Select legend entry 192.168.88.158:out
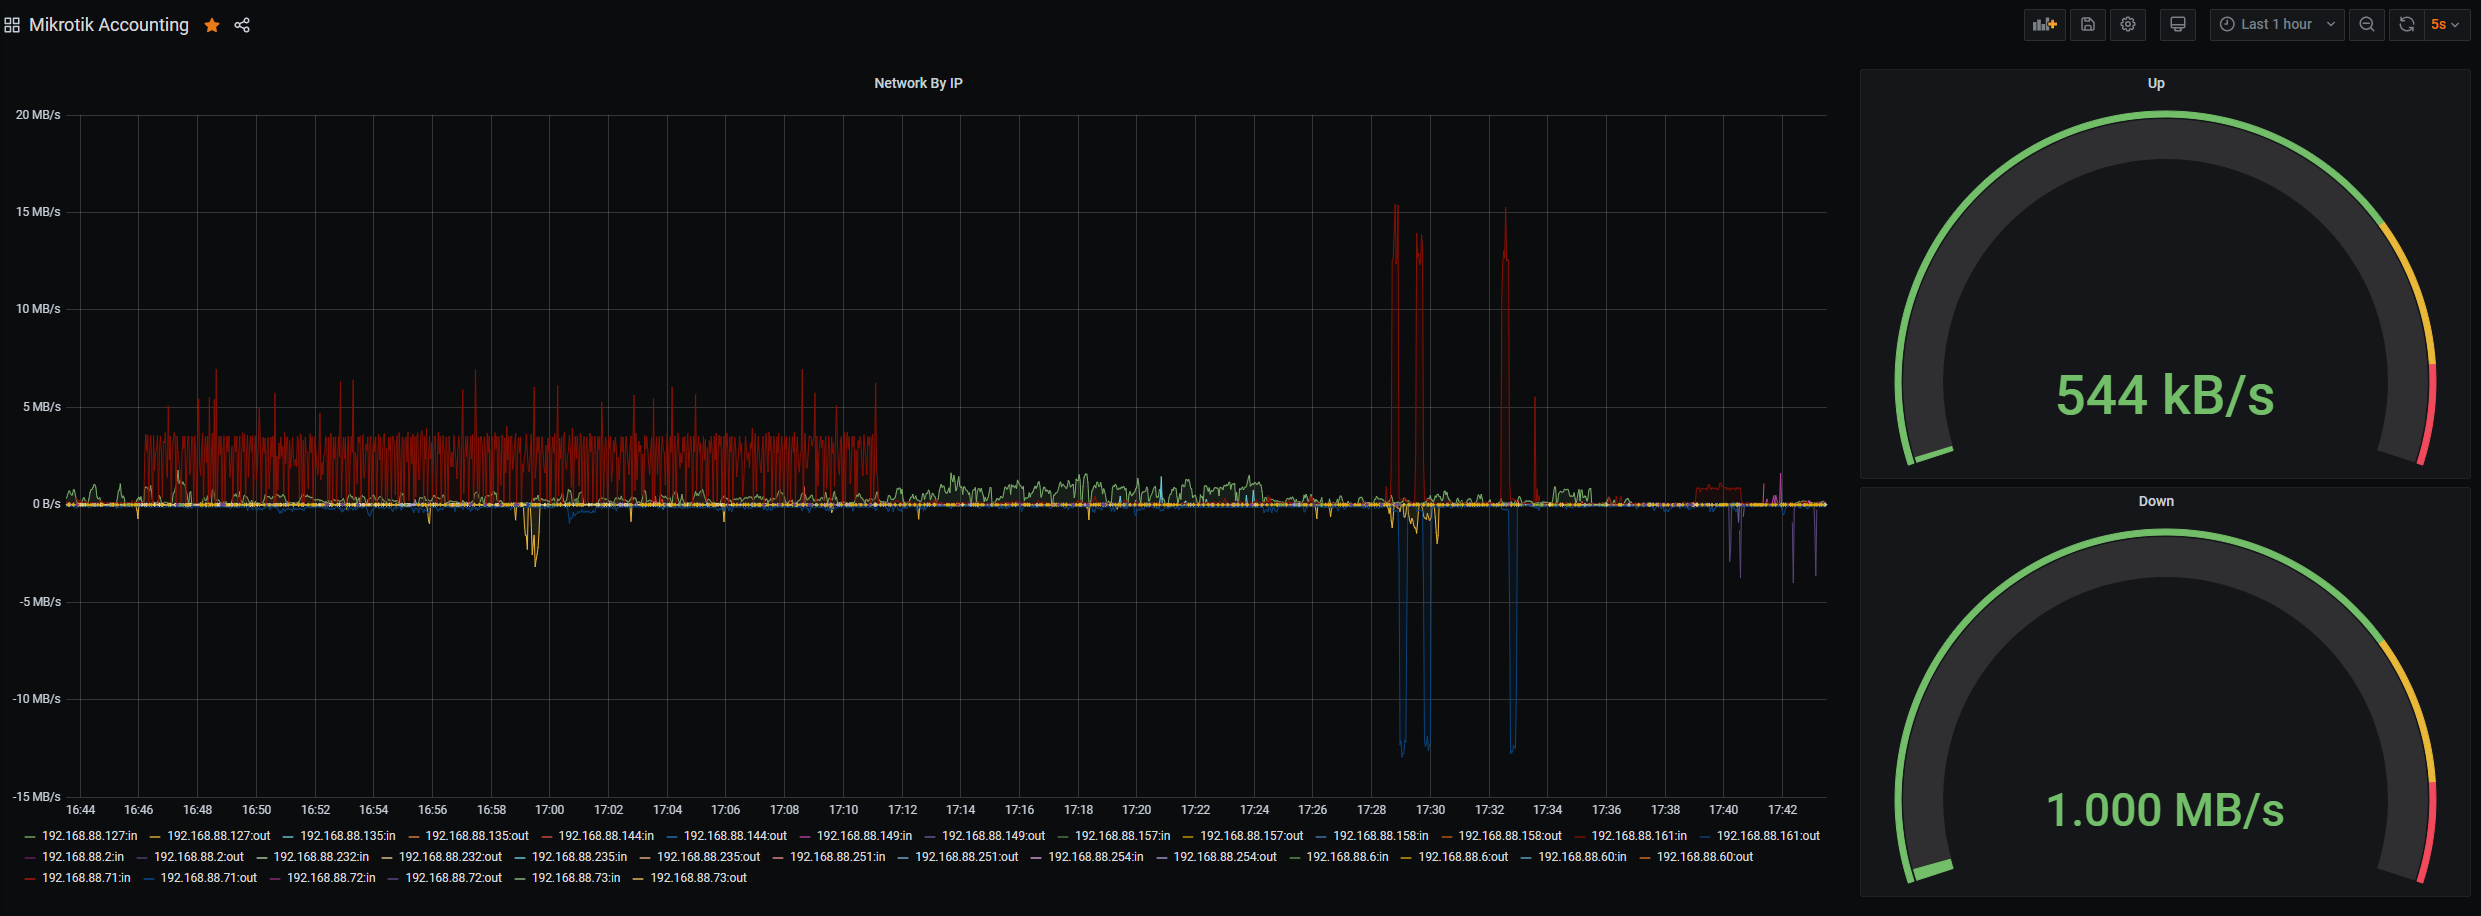2481x916 pixels. 1509,836
